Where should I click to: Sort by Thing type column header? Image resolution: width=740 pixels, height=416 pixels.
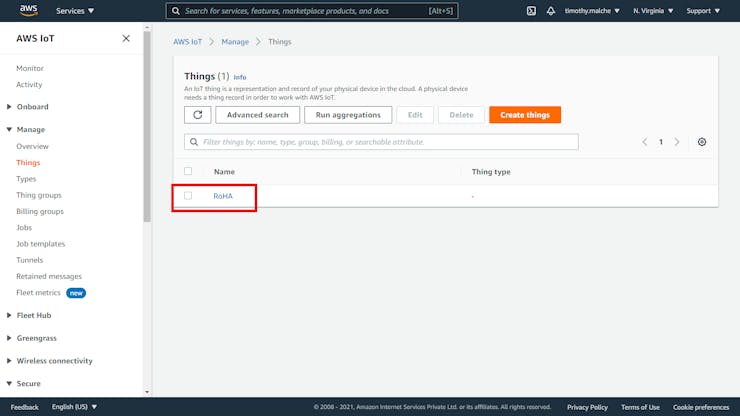[491, 171]
